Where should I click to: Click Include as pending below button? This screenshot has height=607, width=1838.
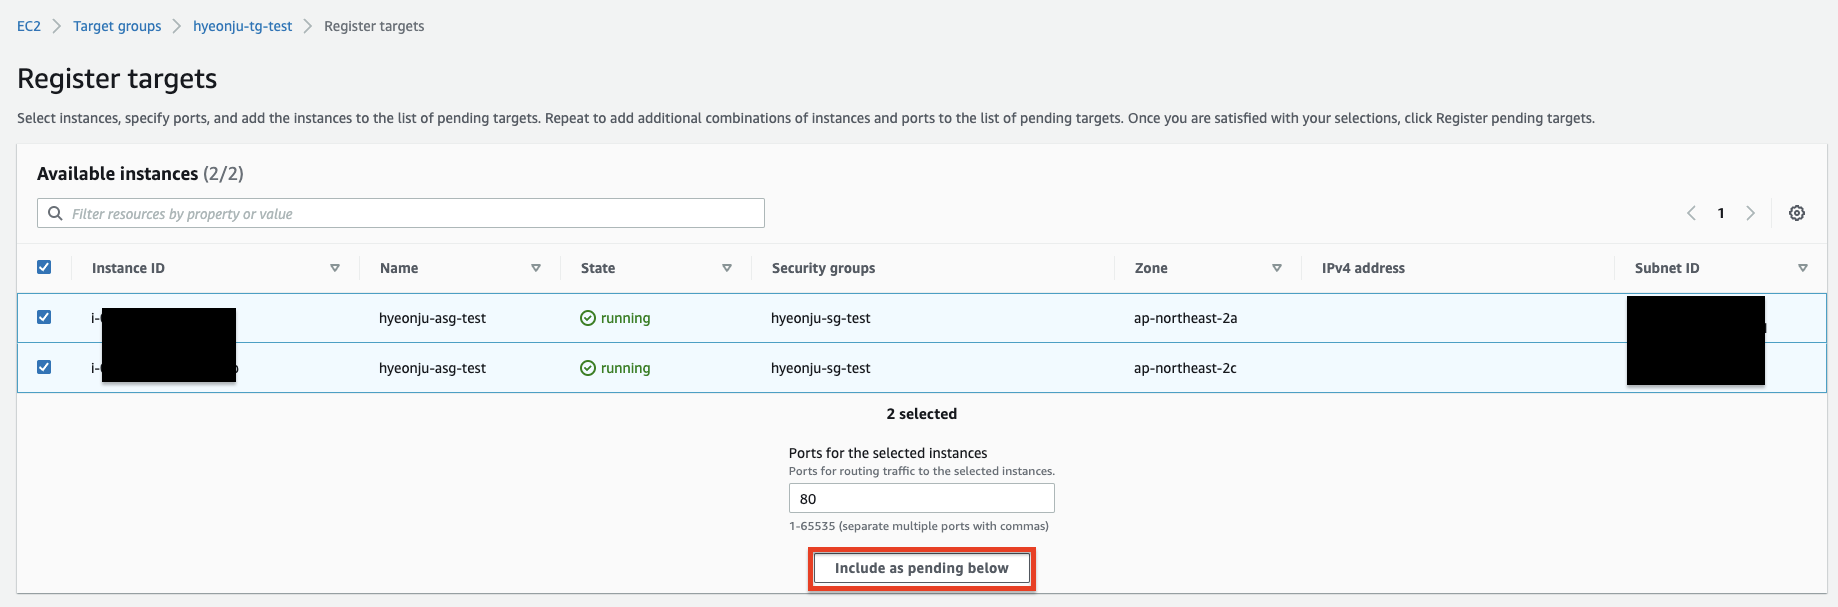click(x=921, y=568)
